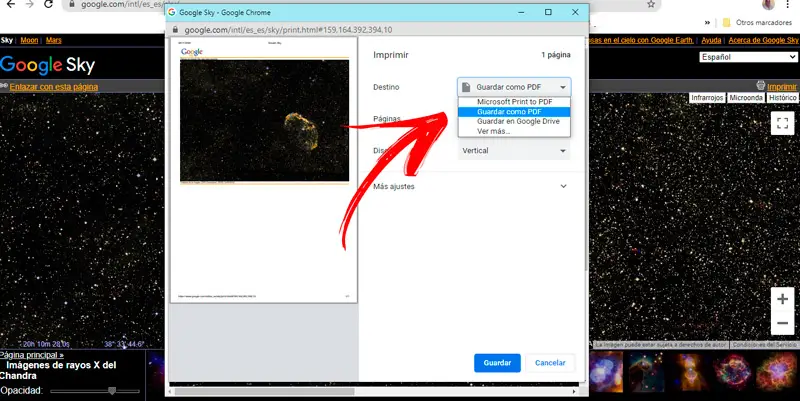This screenshot has width=800, height=401.
Task: Show hidden bookmarks chevron
Action: 707,22
